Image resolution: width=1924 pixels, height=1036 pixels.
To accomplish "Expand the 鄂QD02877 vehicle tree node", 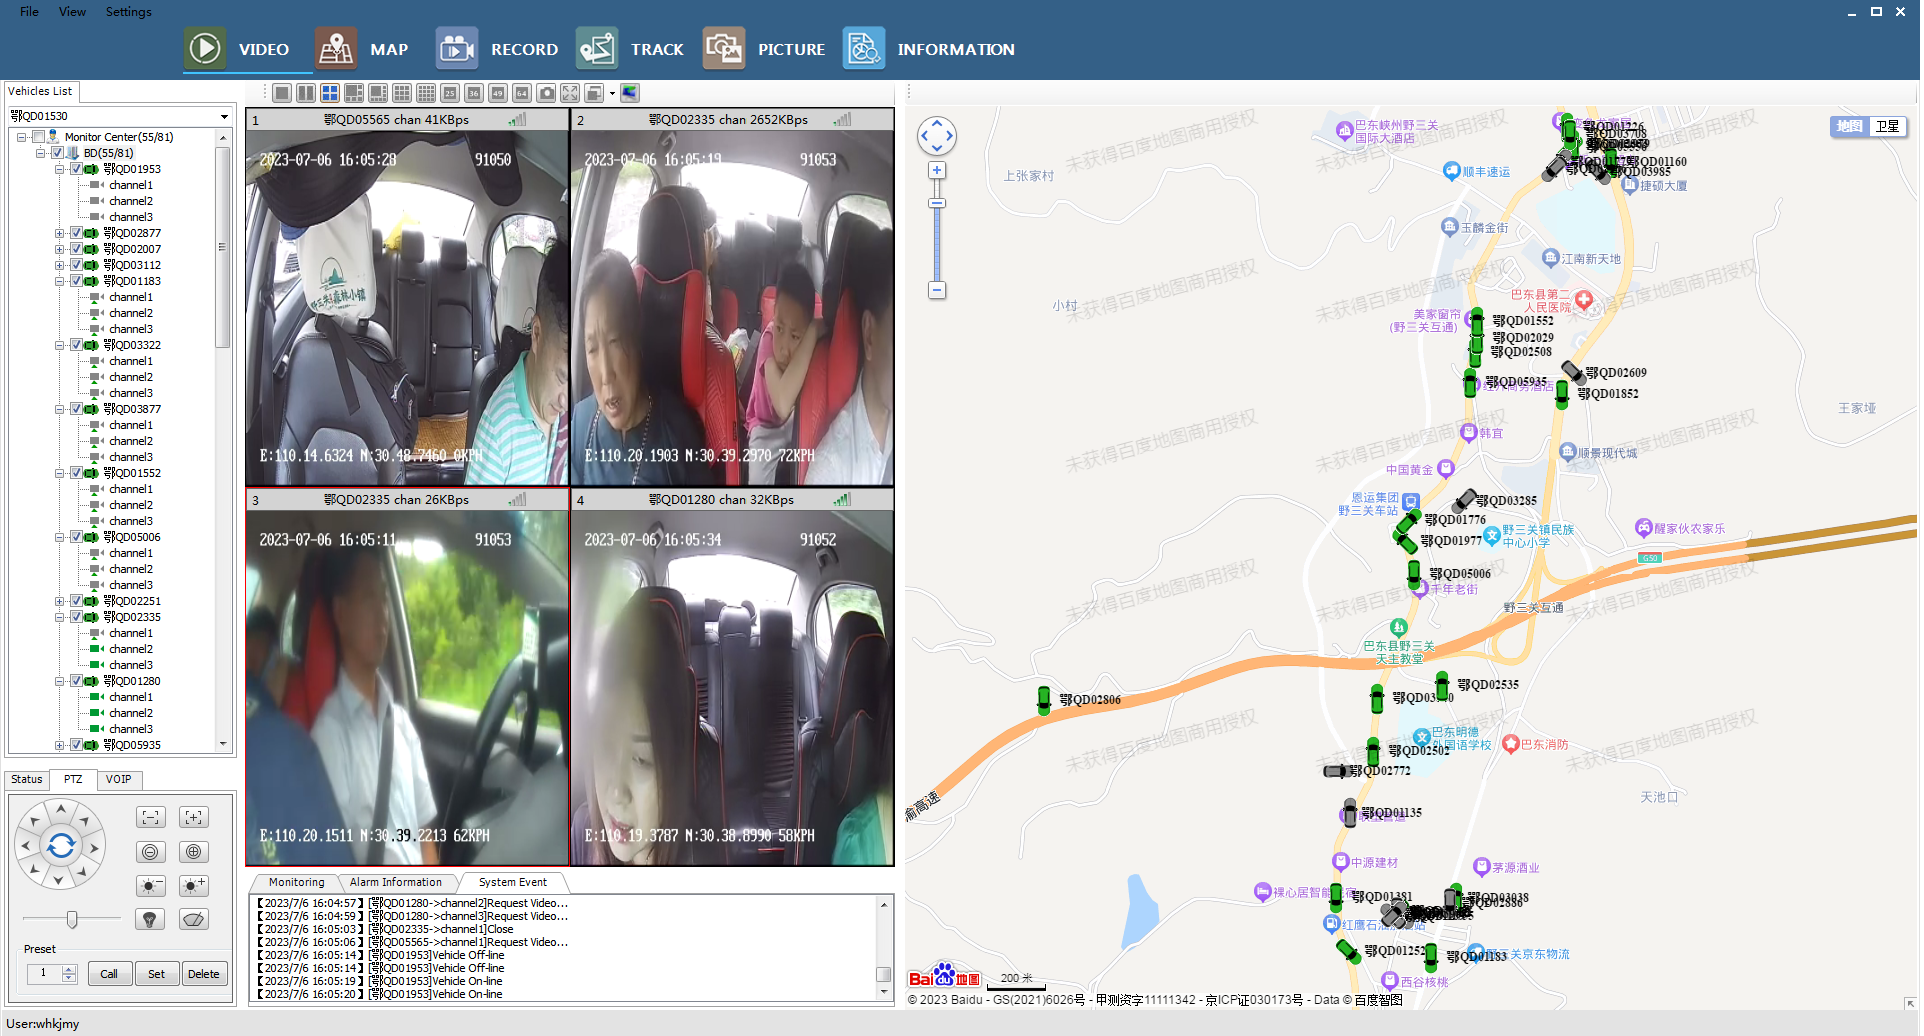I will point(60,233).
